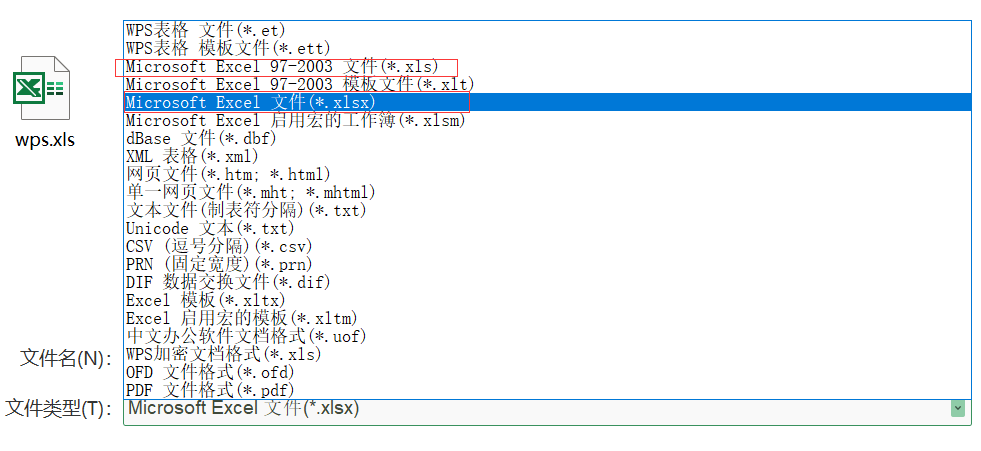Select 单一网页文件(*.mht; *.mhtml) type
This screenshot has height=451, width=981.
(547, 192)
